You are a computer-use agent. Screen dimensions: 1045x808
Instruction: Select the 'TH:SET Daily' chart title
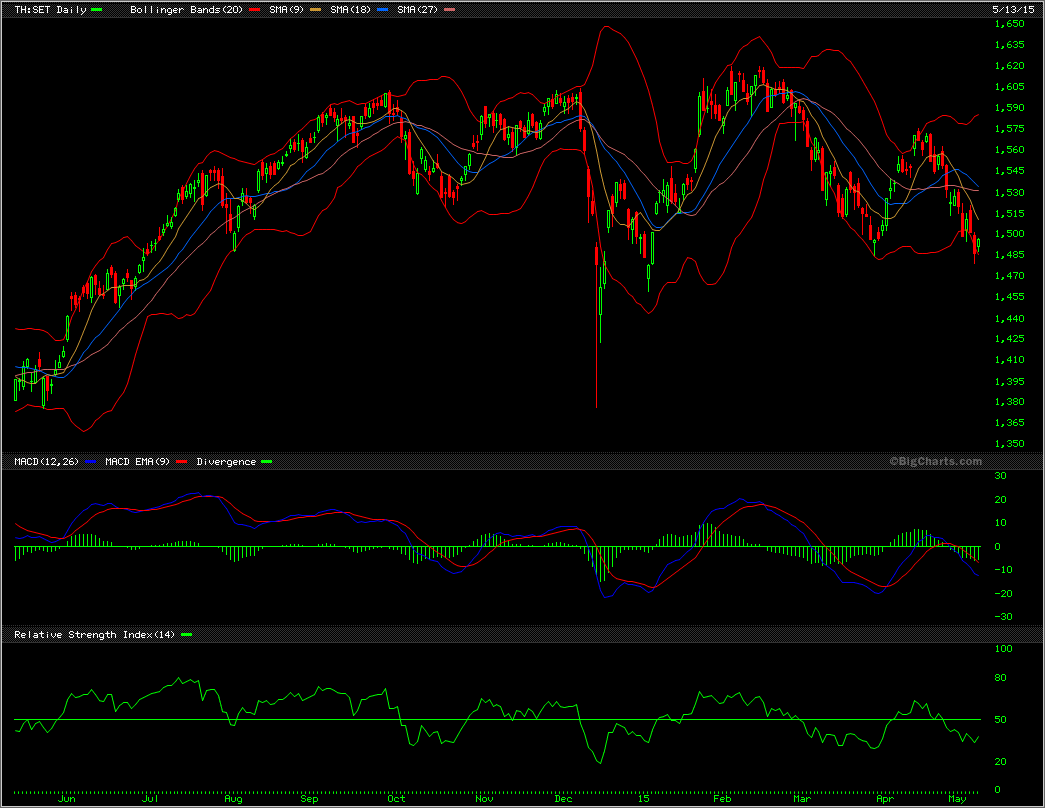[51, 10]
